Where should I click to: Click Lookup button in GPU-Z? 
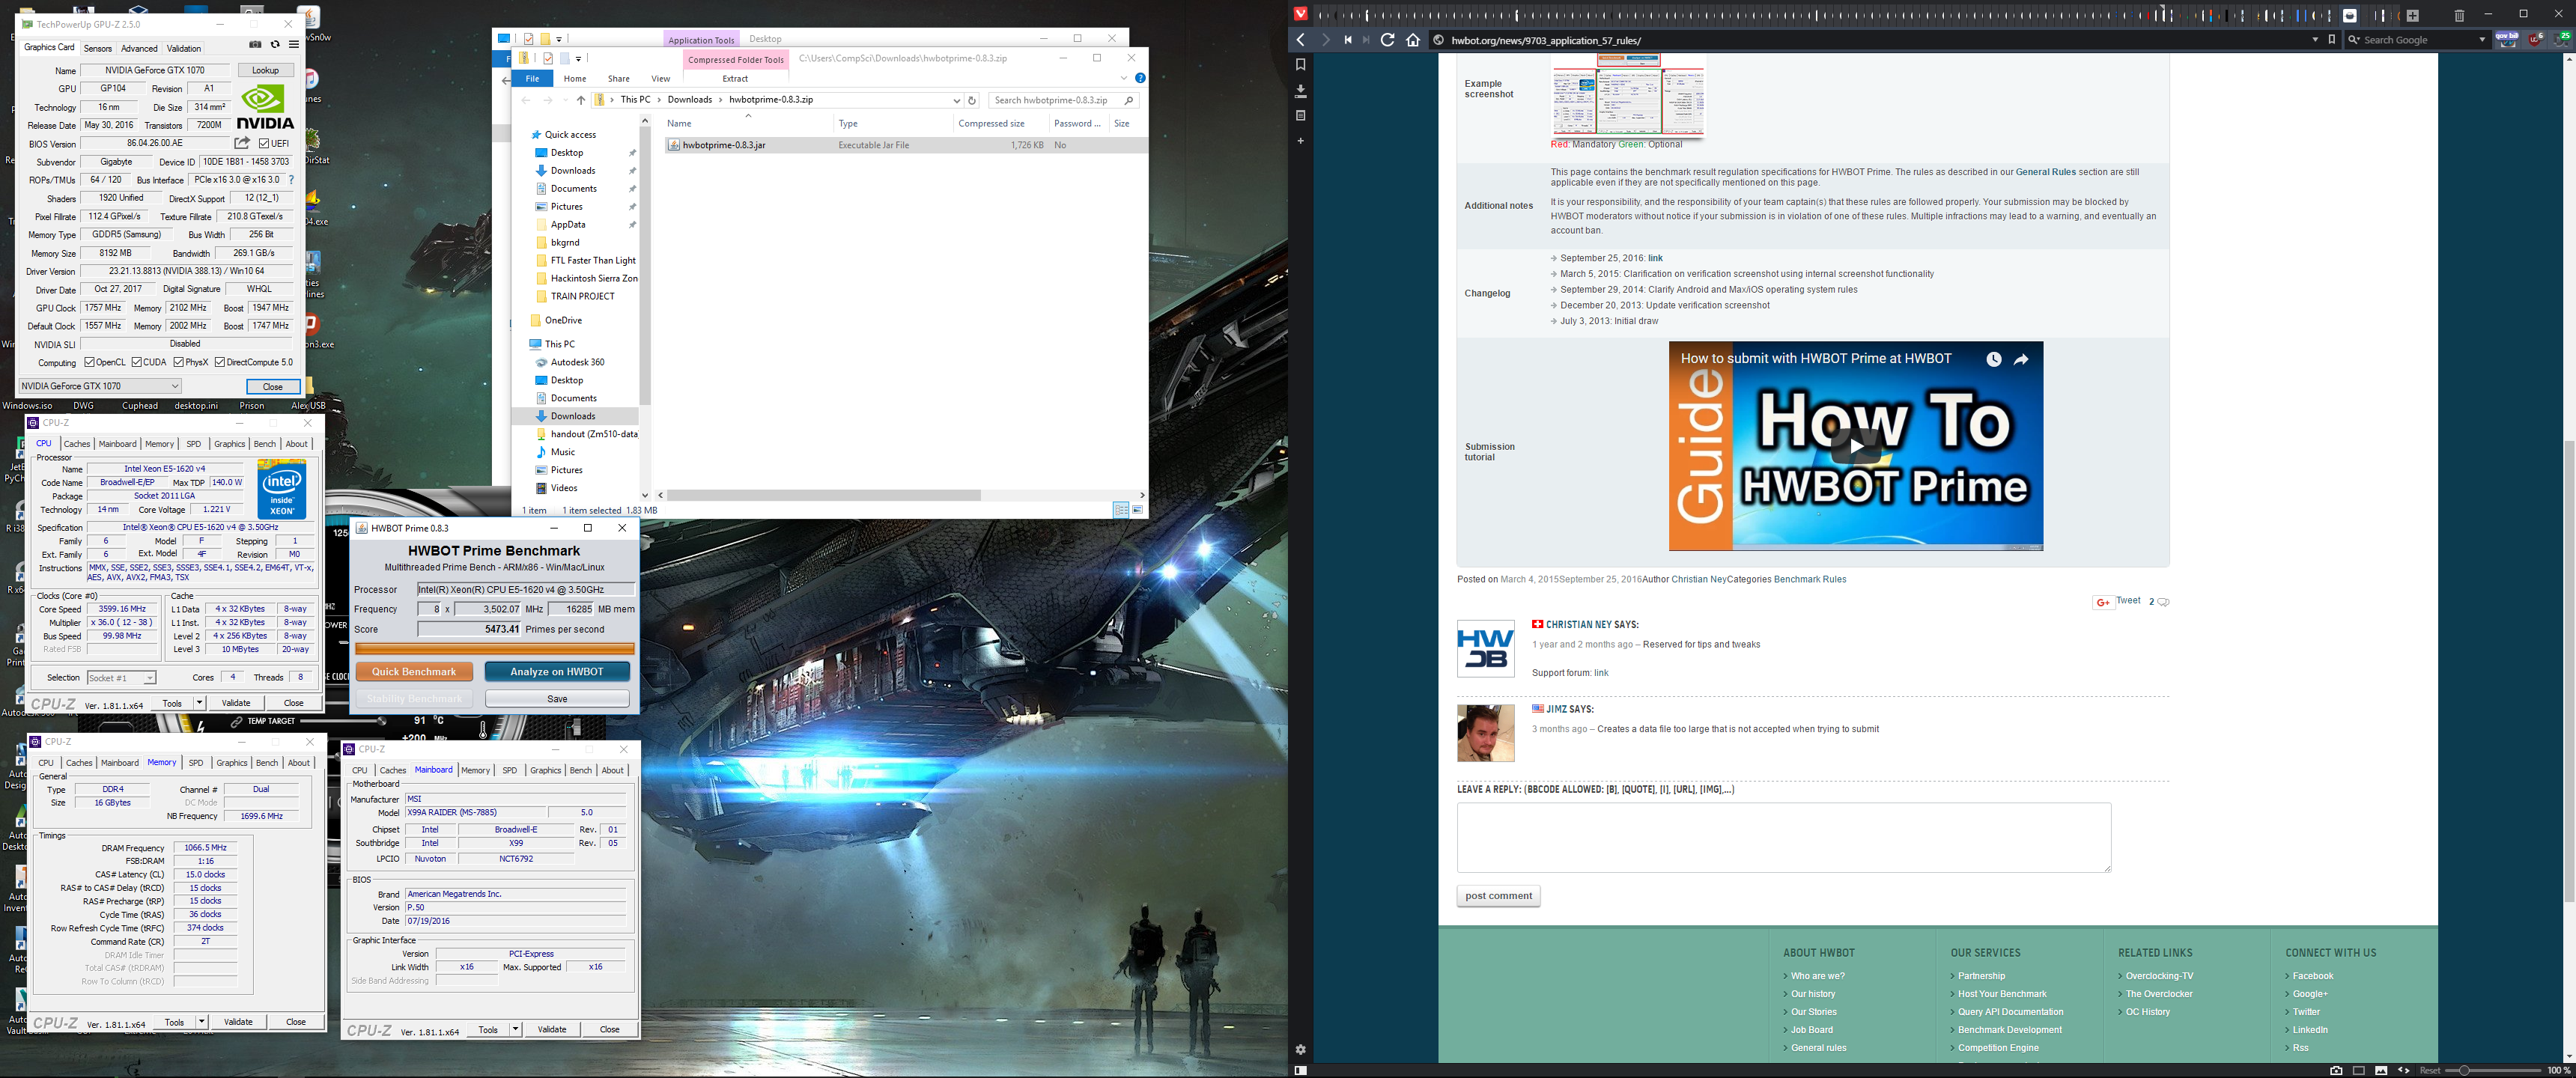pos(266,70)
